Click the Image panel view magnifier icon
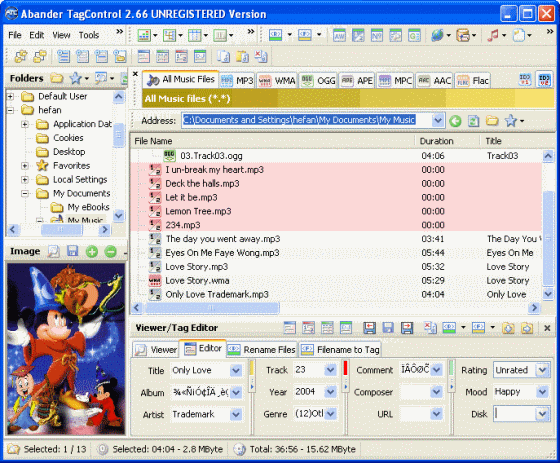Image resolution: width=560 pixels, height=463 pixels. 54,252
